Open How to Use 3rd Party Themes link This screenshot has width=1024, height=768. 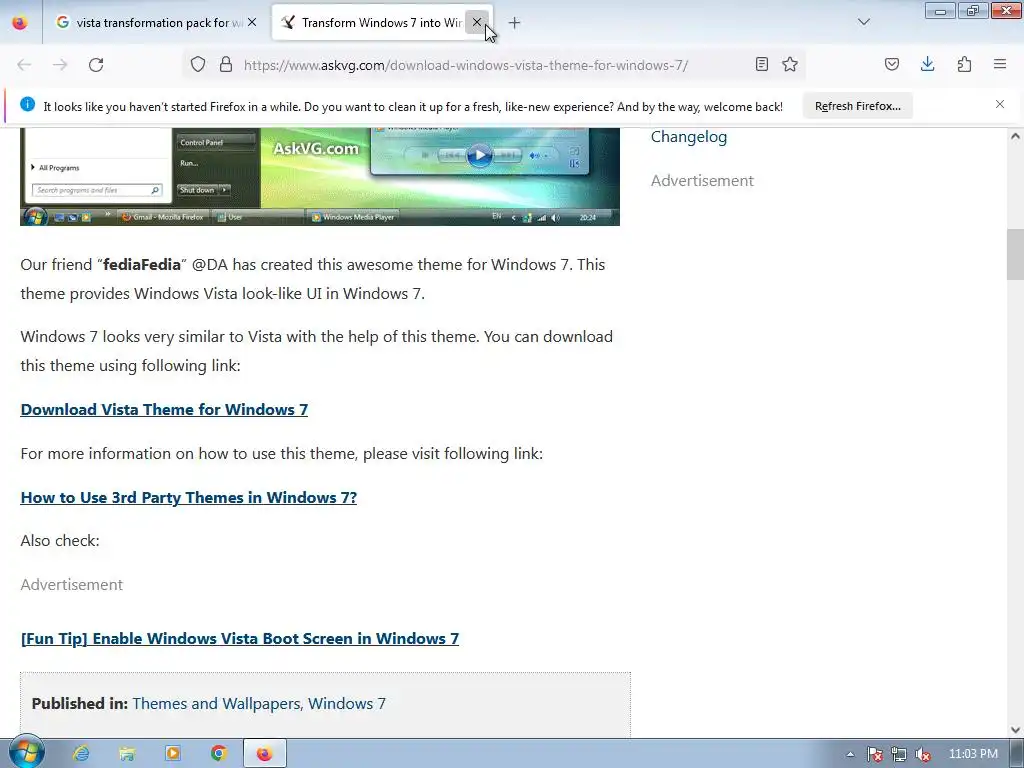pos(189,498)
